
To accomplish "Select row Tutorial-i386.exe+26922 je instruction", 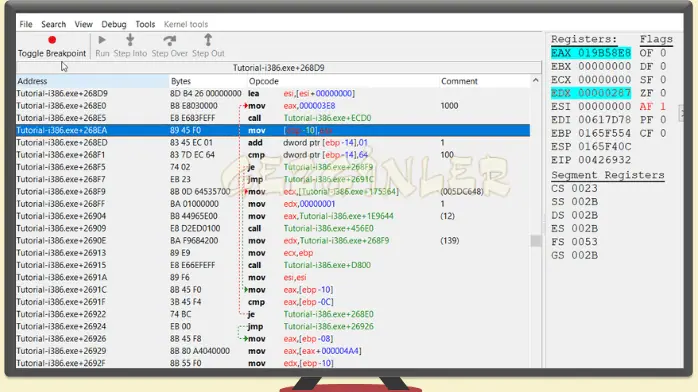I will click(x=273, y=314).
